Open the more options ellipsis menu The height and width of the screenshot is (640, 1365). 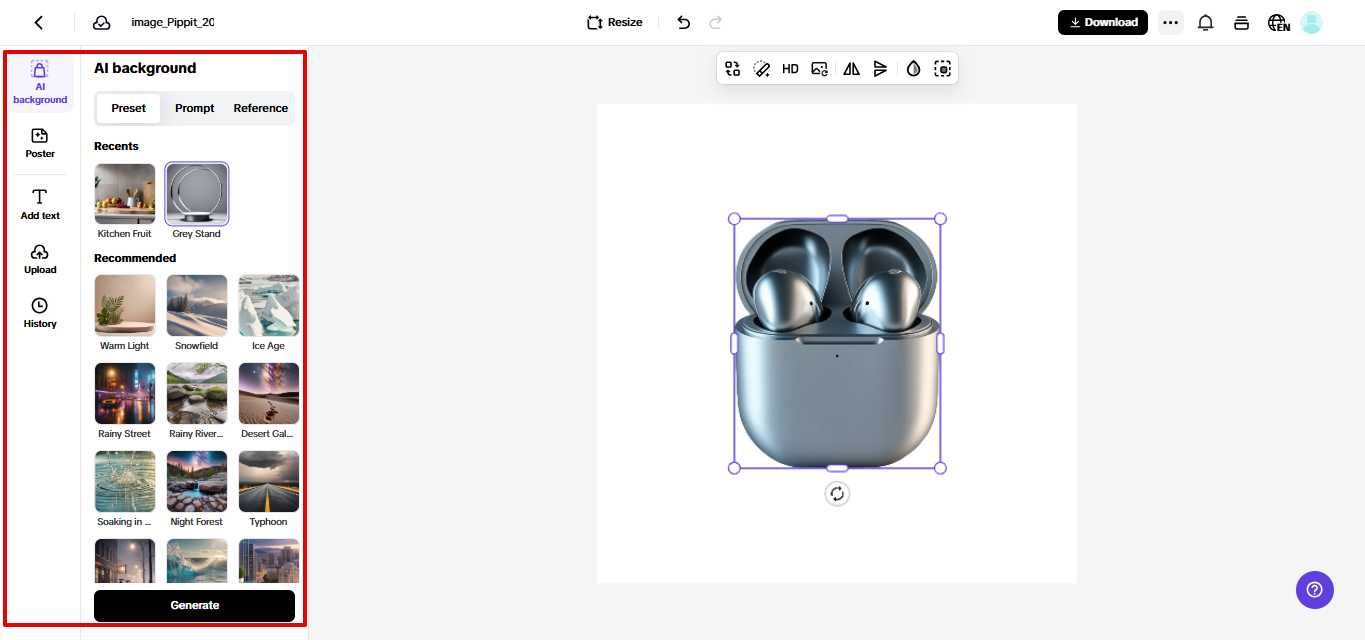pos(1170,21)
